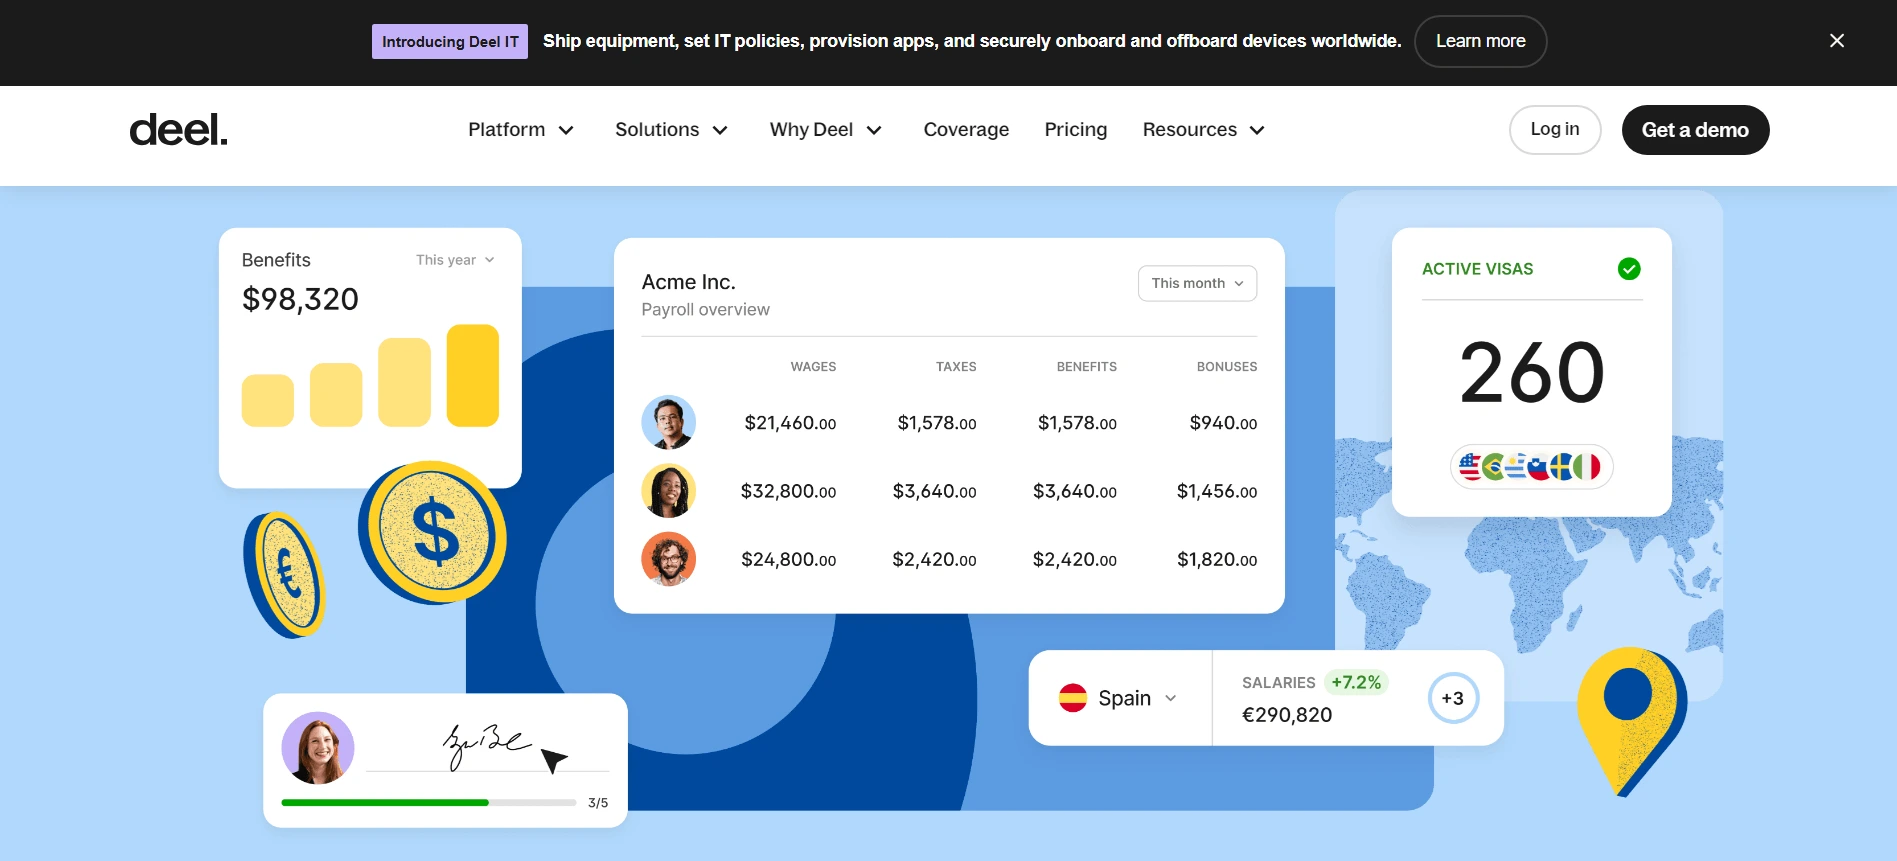Click the avatar in the $21,460.00 row
This screenshot has height=861, width=1897.
click(668, 422)
